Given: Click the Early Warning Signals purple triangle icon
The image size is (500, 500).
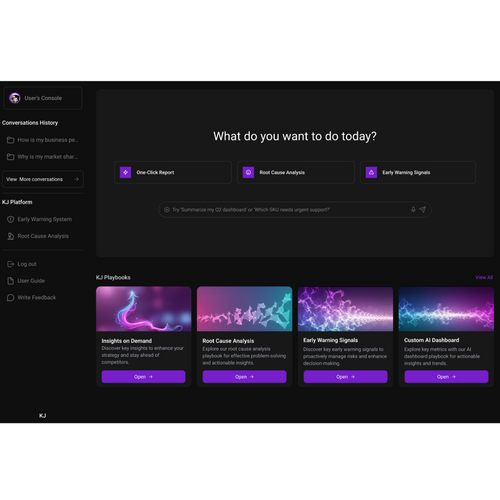Looking at the screenshot, I should click(x=371, y=172).
